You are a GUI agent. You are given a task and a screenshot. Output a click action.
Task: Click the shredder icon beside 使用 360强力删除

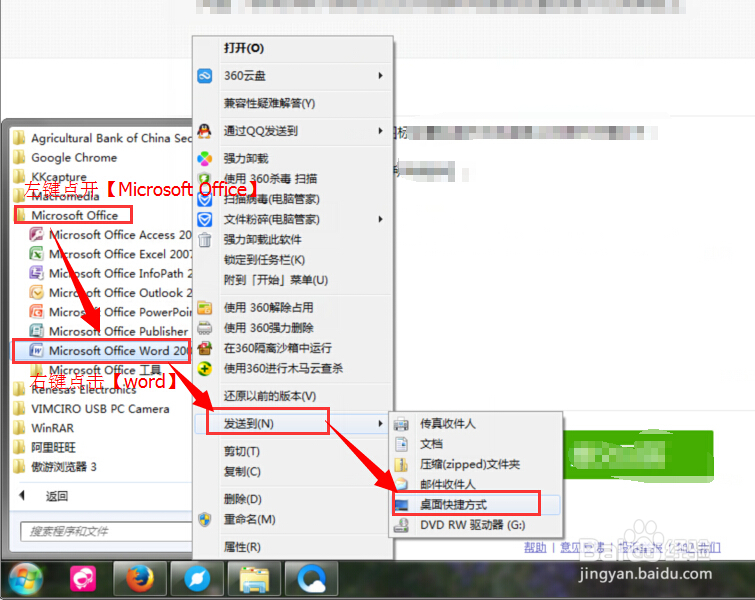205,328
